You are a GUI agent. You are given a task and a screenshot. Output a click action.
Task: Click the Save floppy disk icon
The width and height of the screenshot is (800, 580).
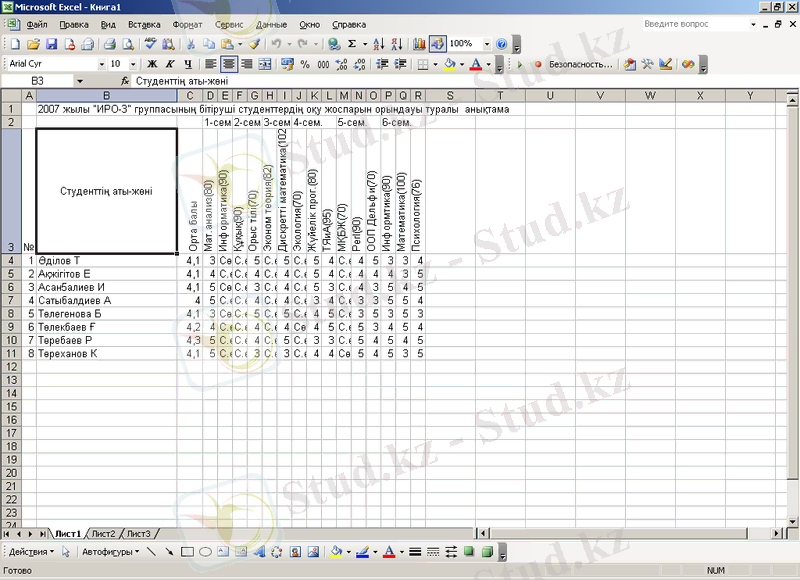point(52,44)
